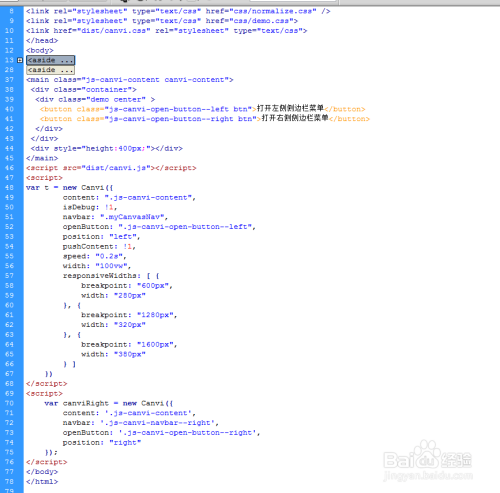Viewport: 500px width, 493px height.
Task: Click line number 48 in the gutter
Action: [x=9, y=188]
